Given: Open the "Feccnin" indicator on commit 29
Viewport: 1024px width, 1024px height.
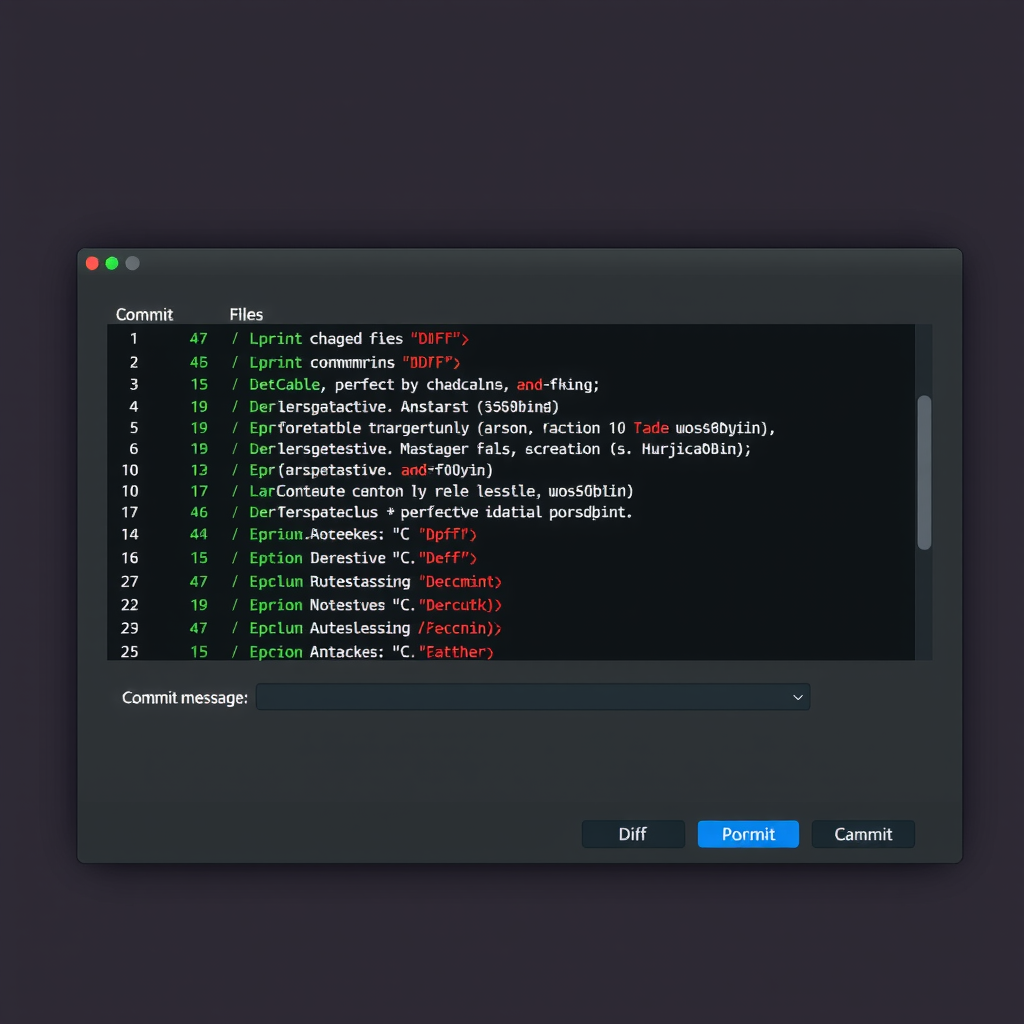Looking at the screenshot, I should pyautogui.click(x=453, y=628).
